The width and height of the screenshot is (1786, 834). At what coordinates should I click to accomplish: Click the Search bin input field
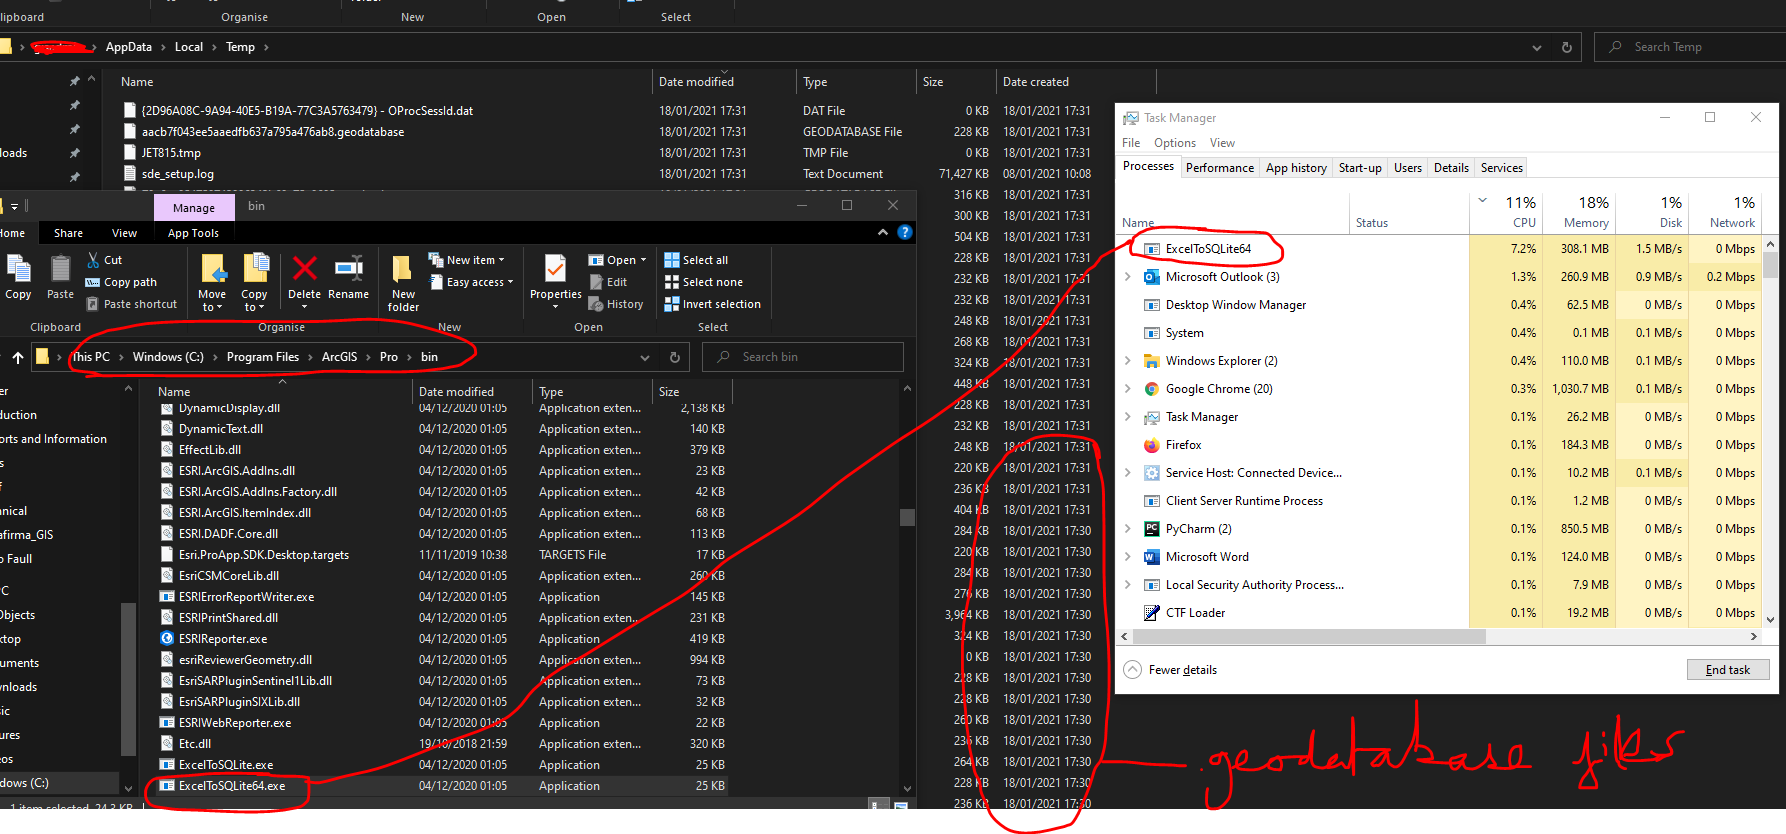[802, 357]
